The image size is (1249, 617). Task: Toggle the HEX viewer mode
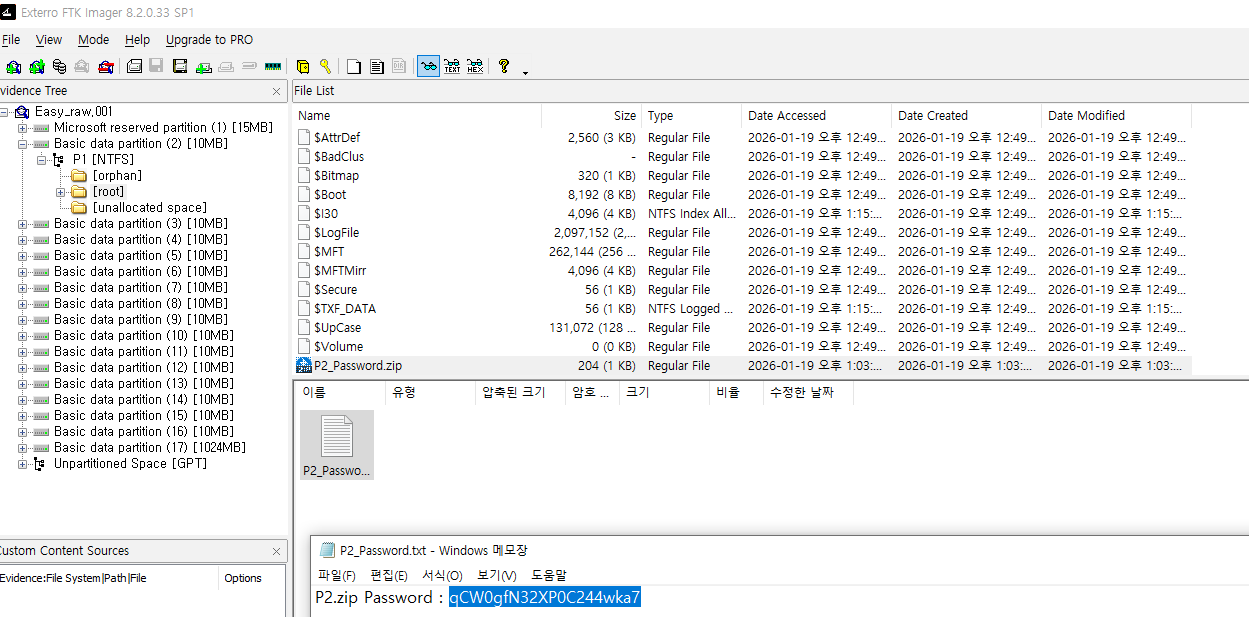click(x=475, y=67)
